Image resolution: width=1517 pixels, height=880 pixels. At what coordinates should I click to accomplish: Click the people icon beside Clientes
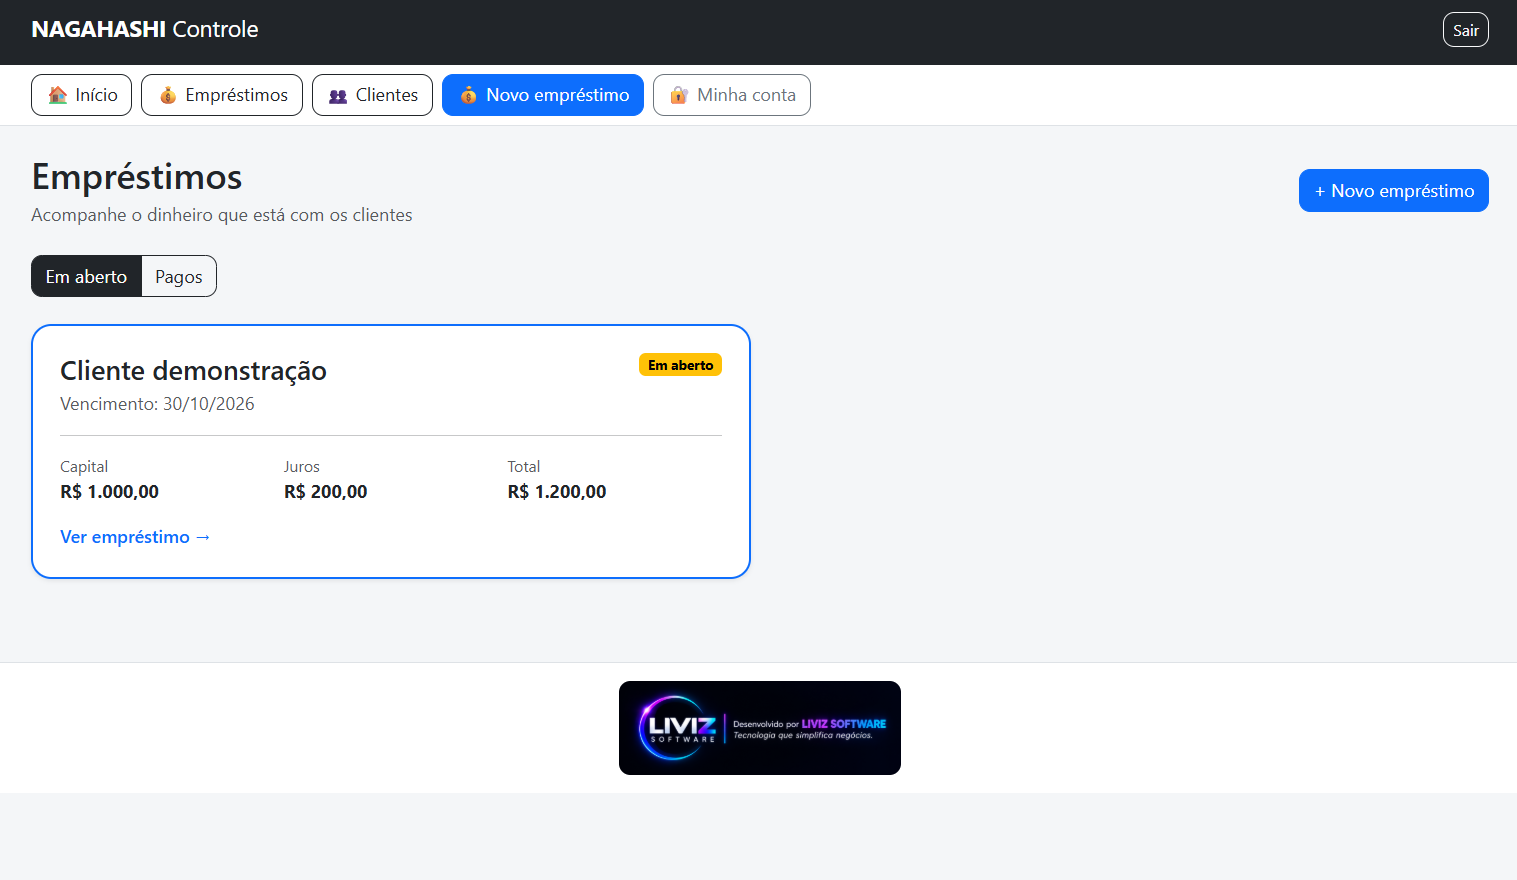tap(338, 95)
